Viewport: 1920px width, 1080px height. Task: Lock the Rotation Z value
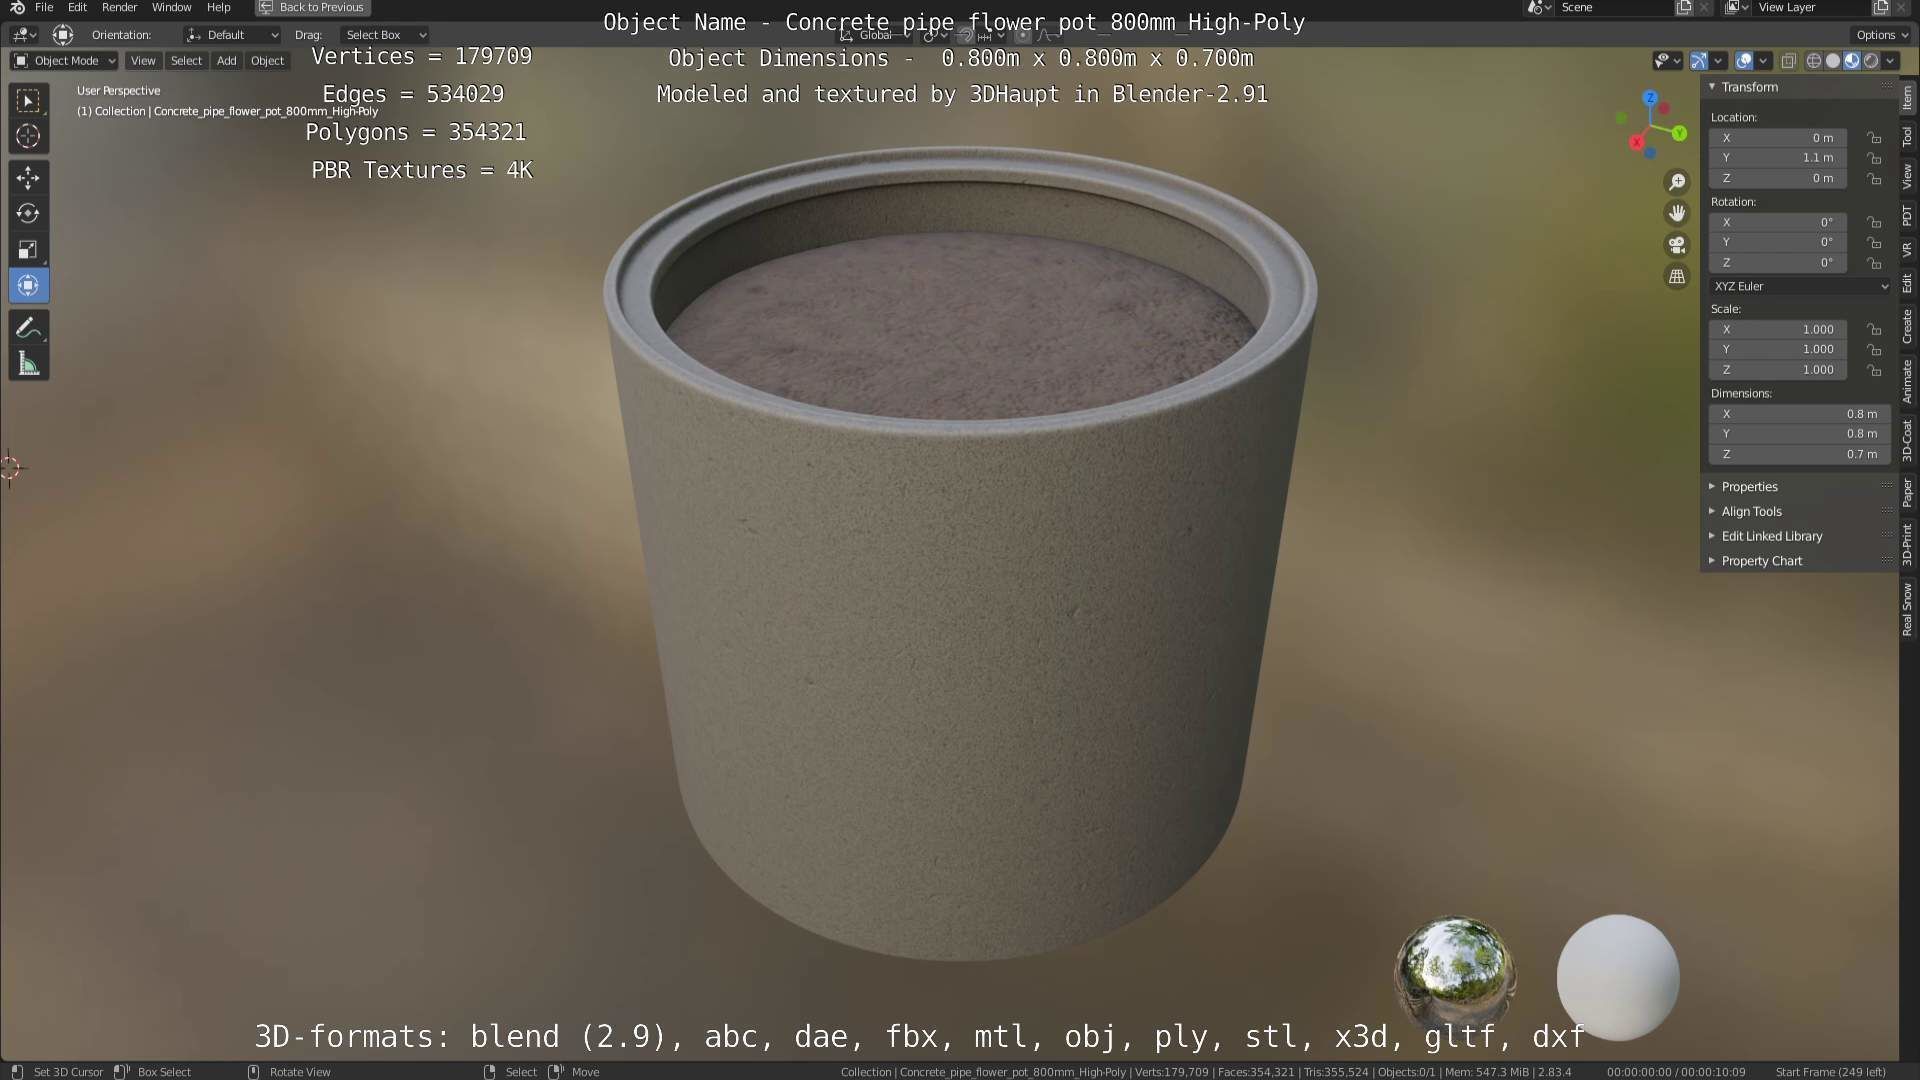pyautogui.click(x=1874, y=263)
